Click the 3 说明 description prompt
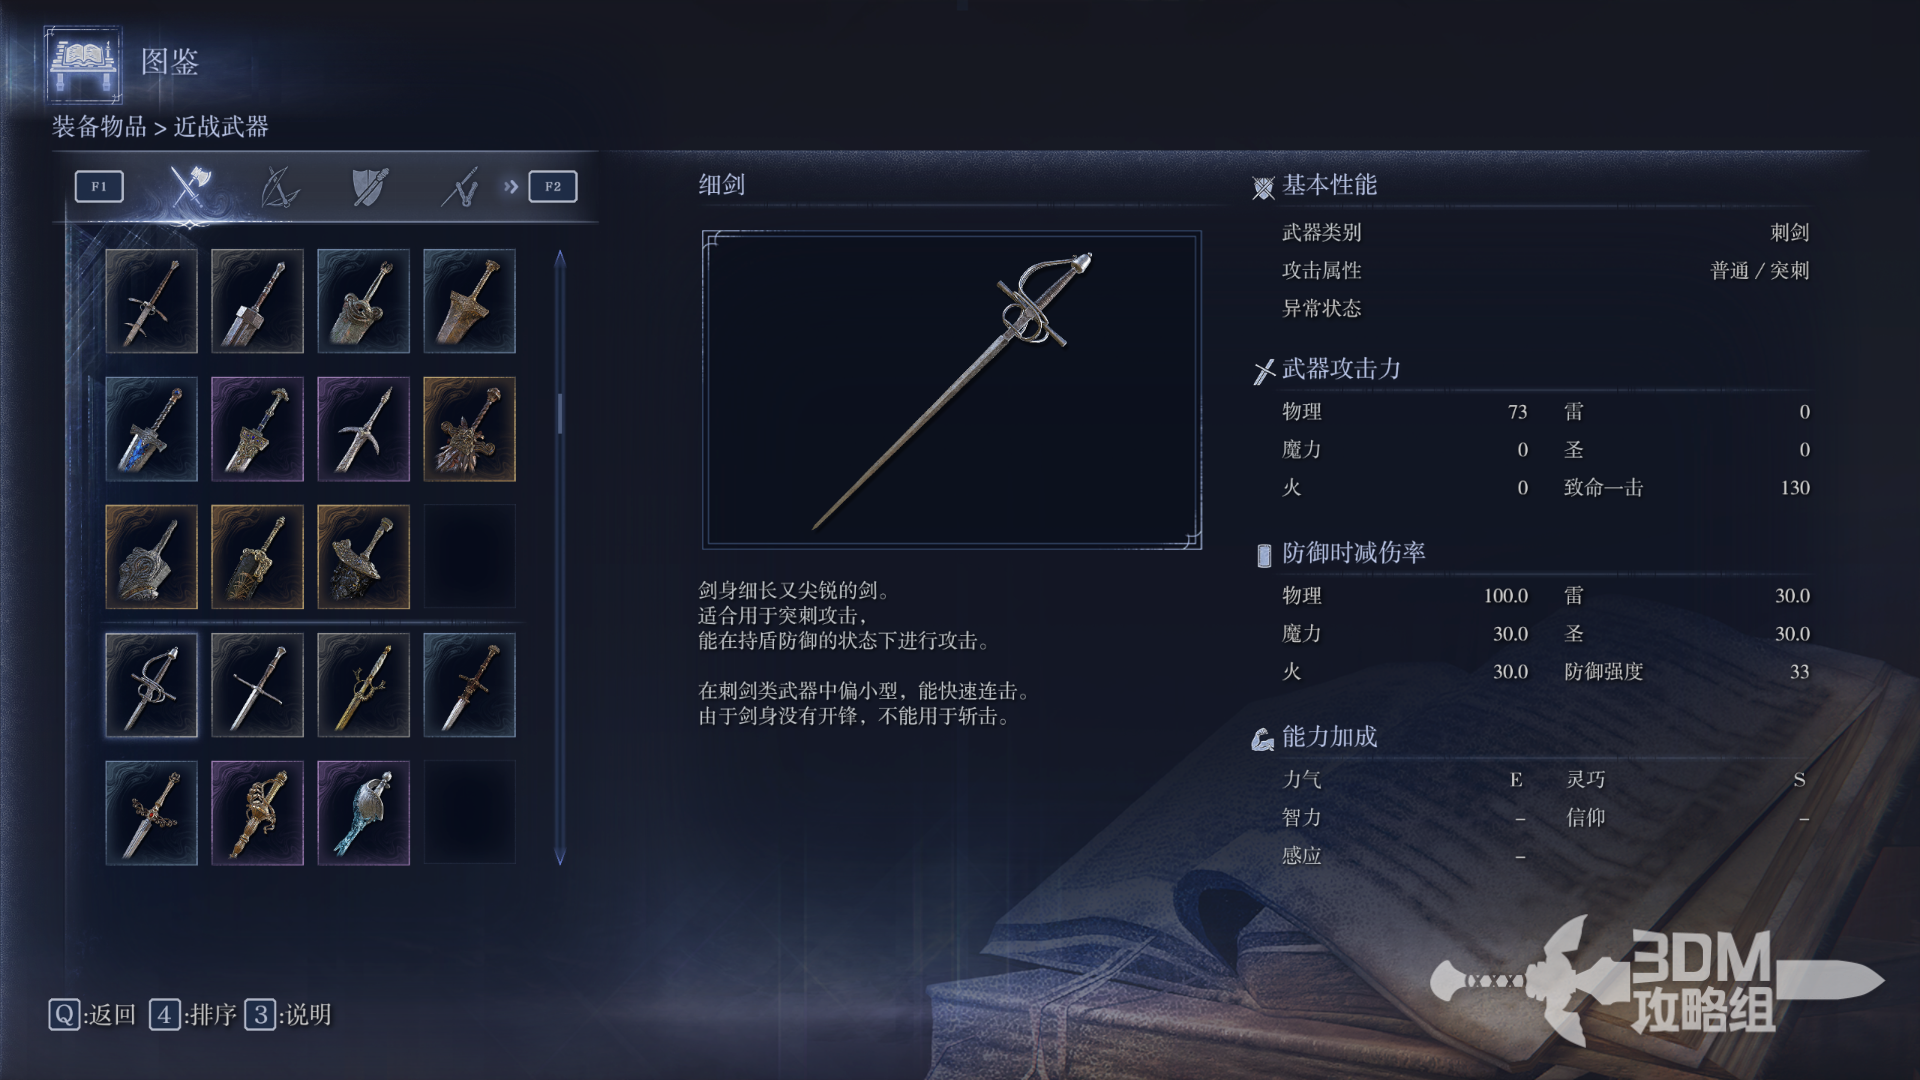The height and width of the screenshot is (1080, 1920). [x=288, y=1015]
